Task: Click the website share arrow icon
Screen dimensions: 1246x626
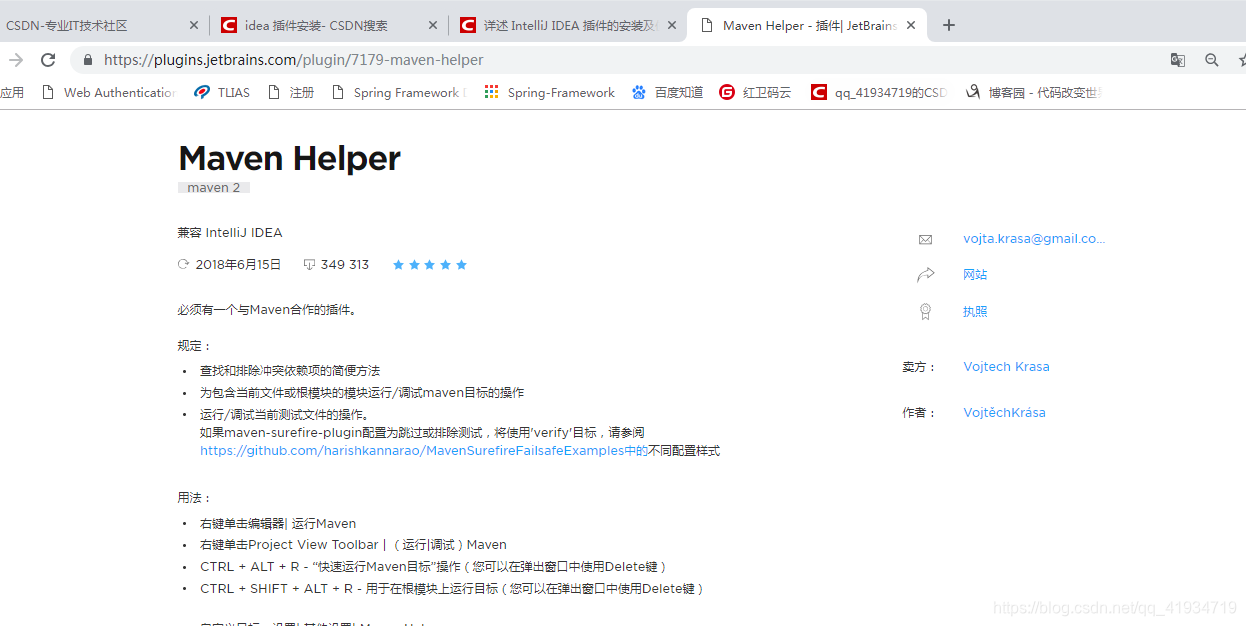Action: 925,275
